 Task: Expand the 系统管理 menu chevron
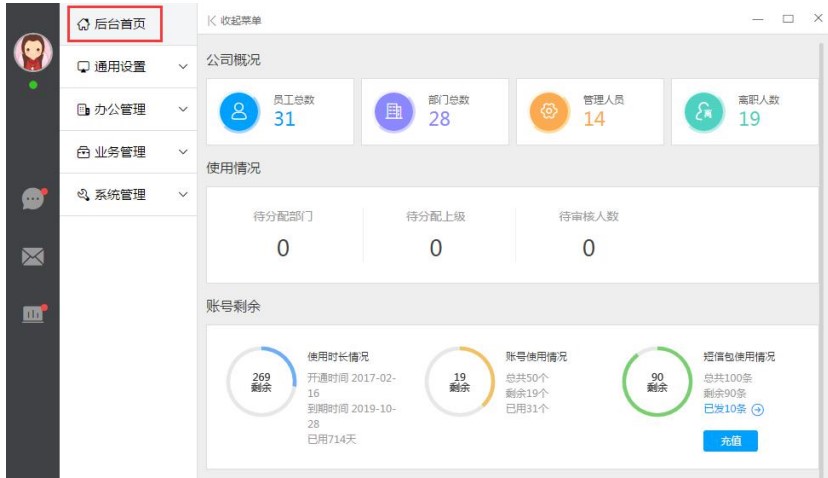click(x=182, y=195)
